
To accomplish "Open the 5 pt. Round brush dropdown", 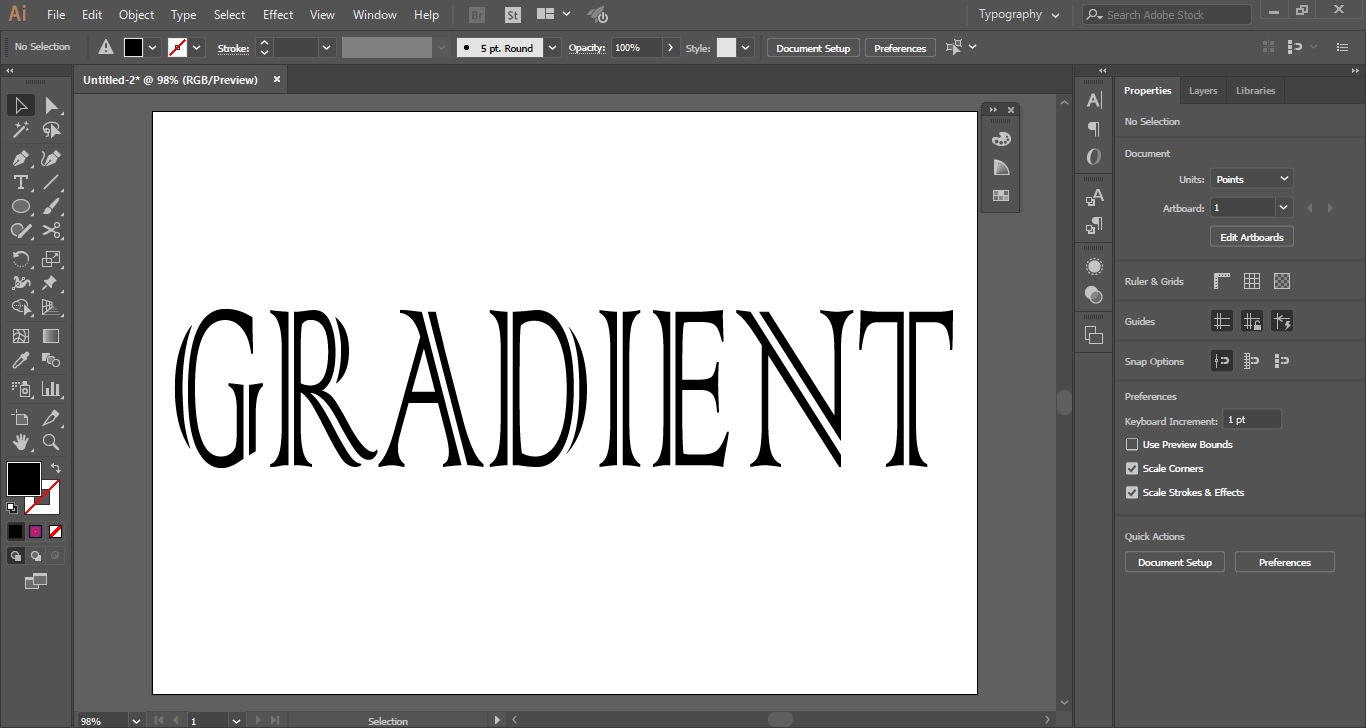I will [552, 48].
